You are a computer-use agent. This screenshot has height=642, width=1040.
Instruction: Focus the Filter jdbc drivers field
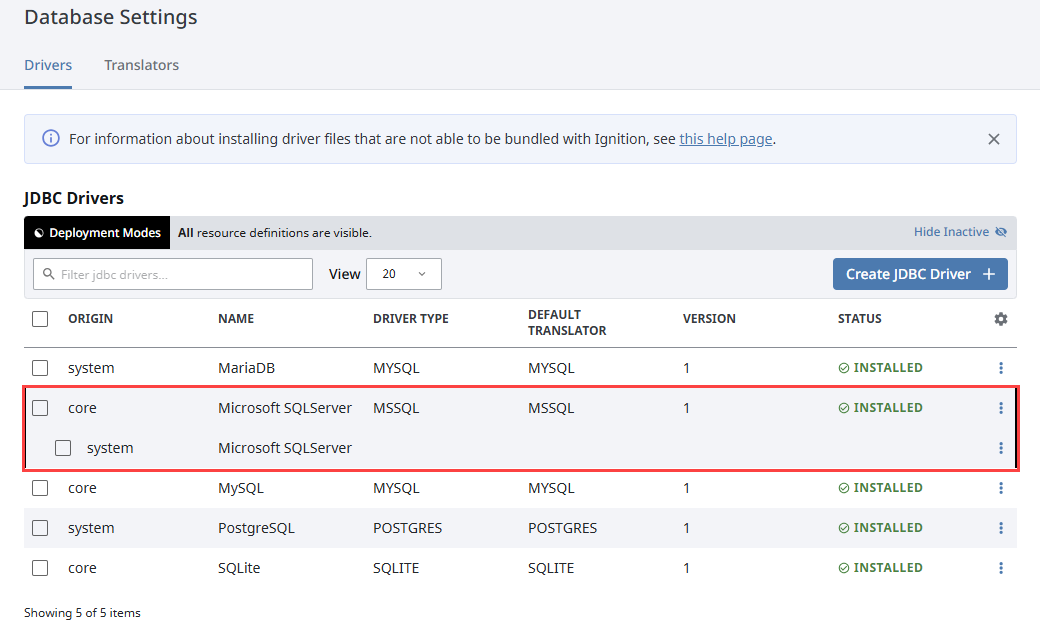(x=172, y=274)
